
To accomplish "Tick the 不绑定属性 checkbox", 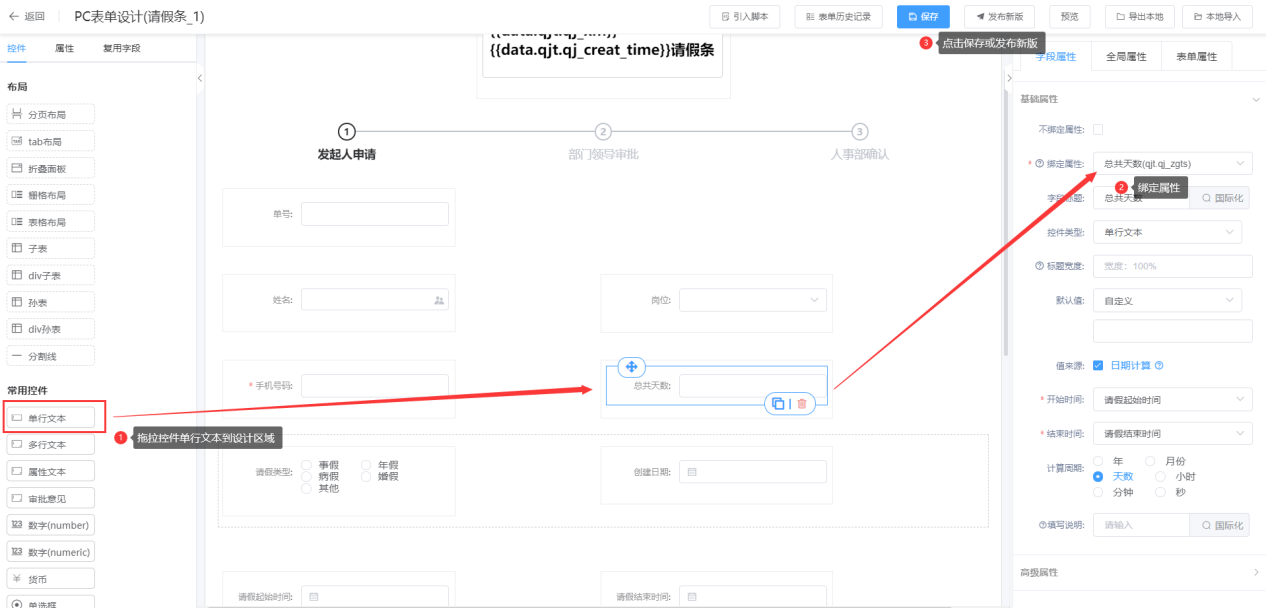I will point(1098,129).
